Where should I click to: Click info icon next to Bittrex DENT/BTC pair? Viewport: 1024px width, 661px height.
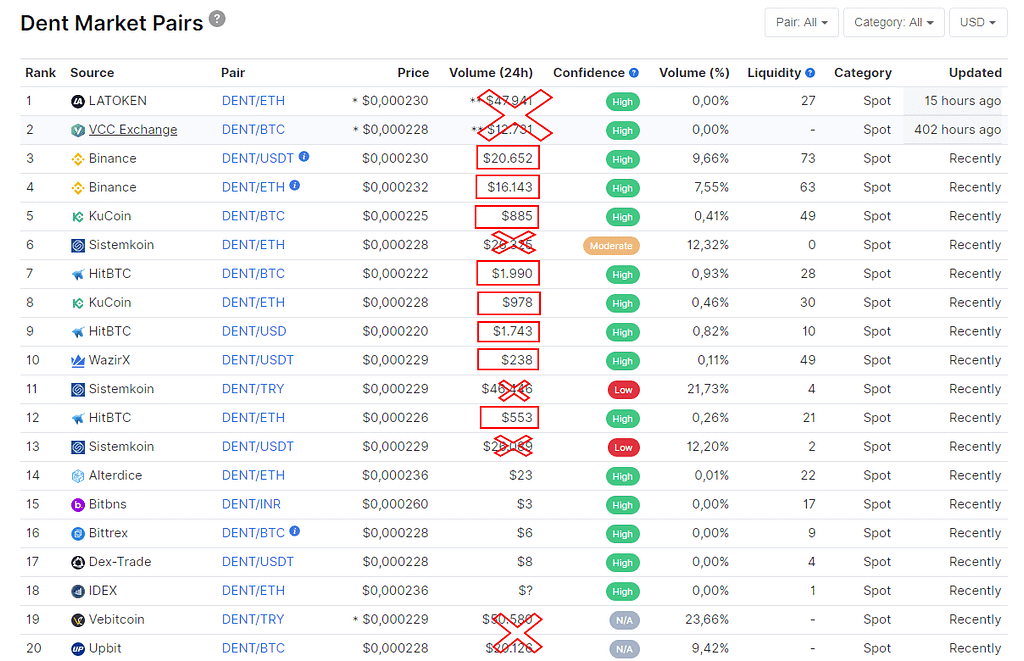coord(295,531)
